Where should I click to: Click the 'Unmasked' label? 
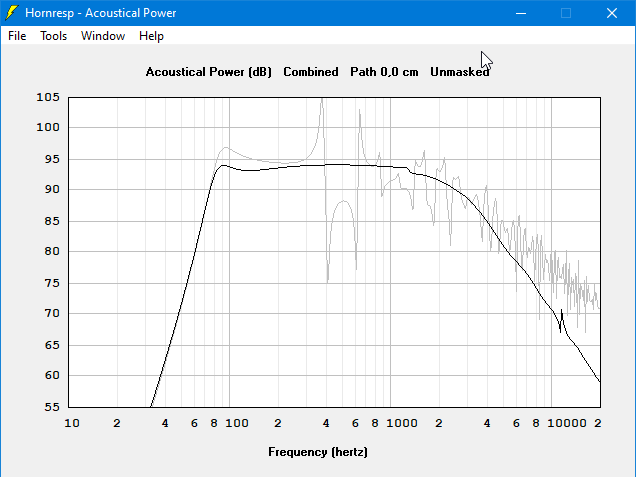460,72
